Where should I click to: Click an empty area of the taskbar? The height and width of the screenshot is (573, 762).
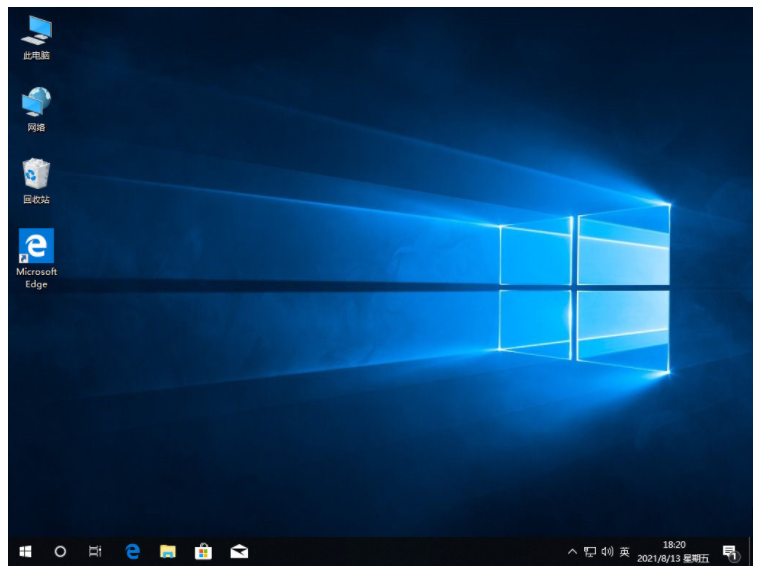click(x=400, y=551)
